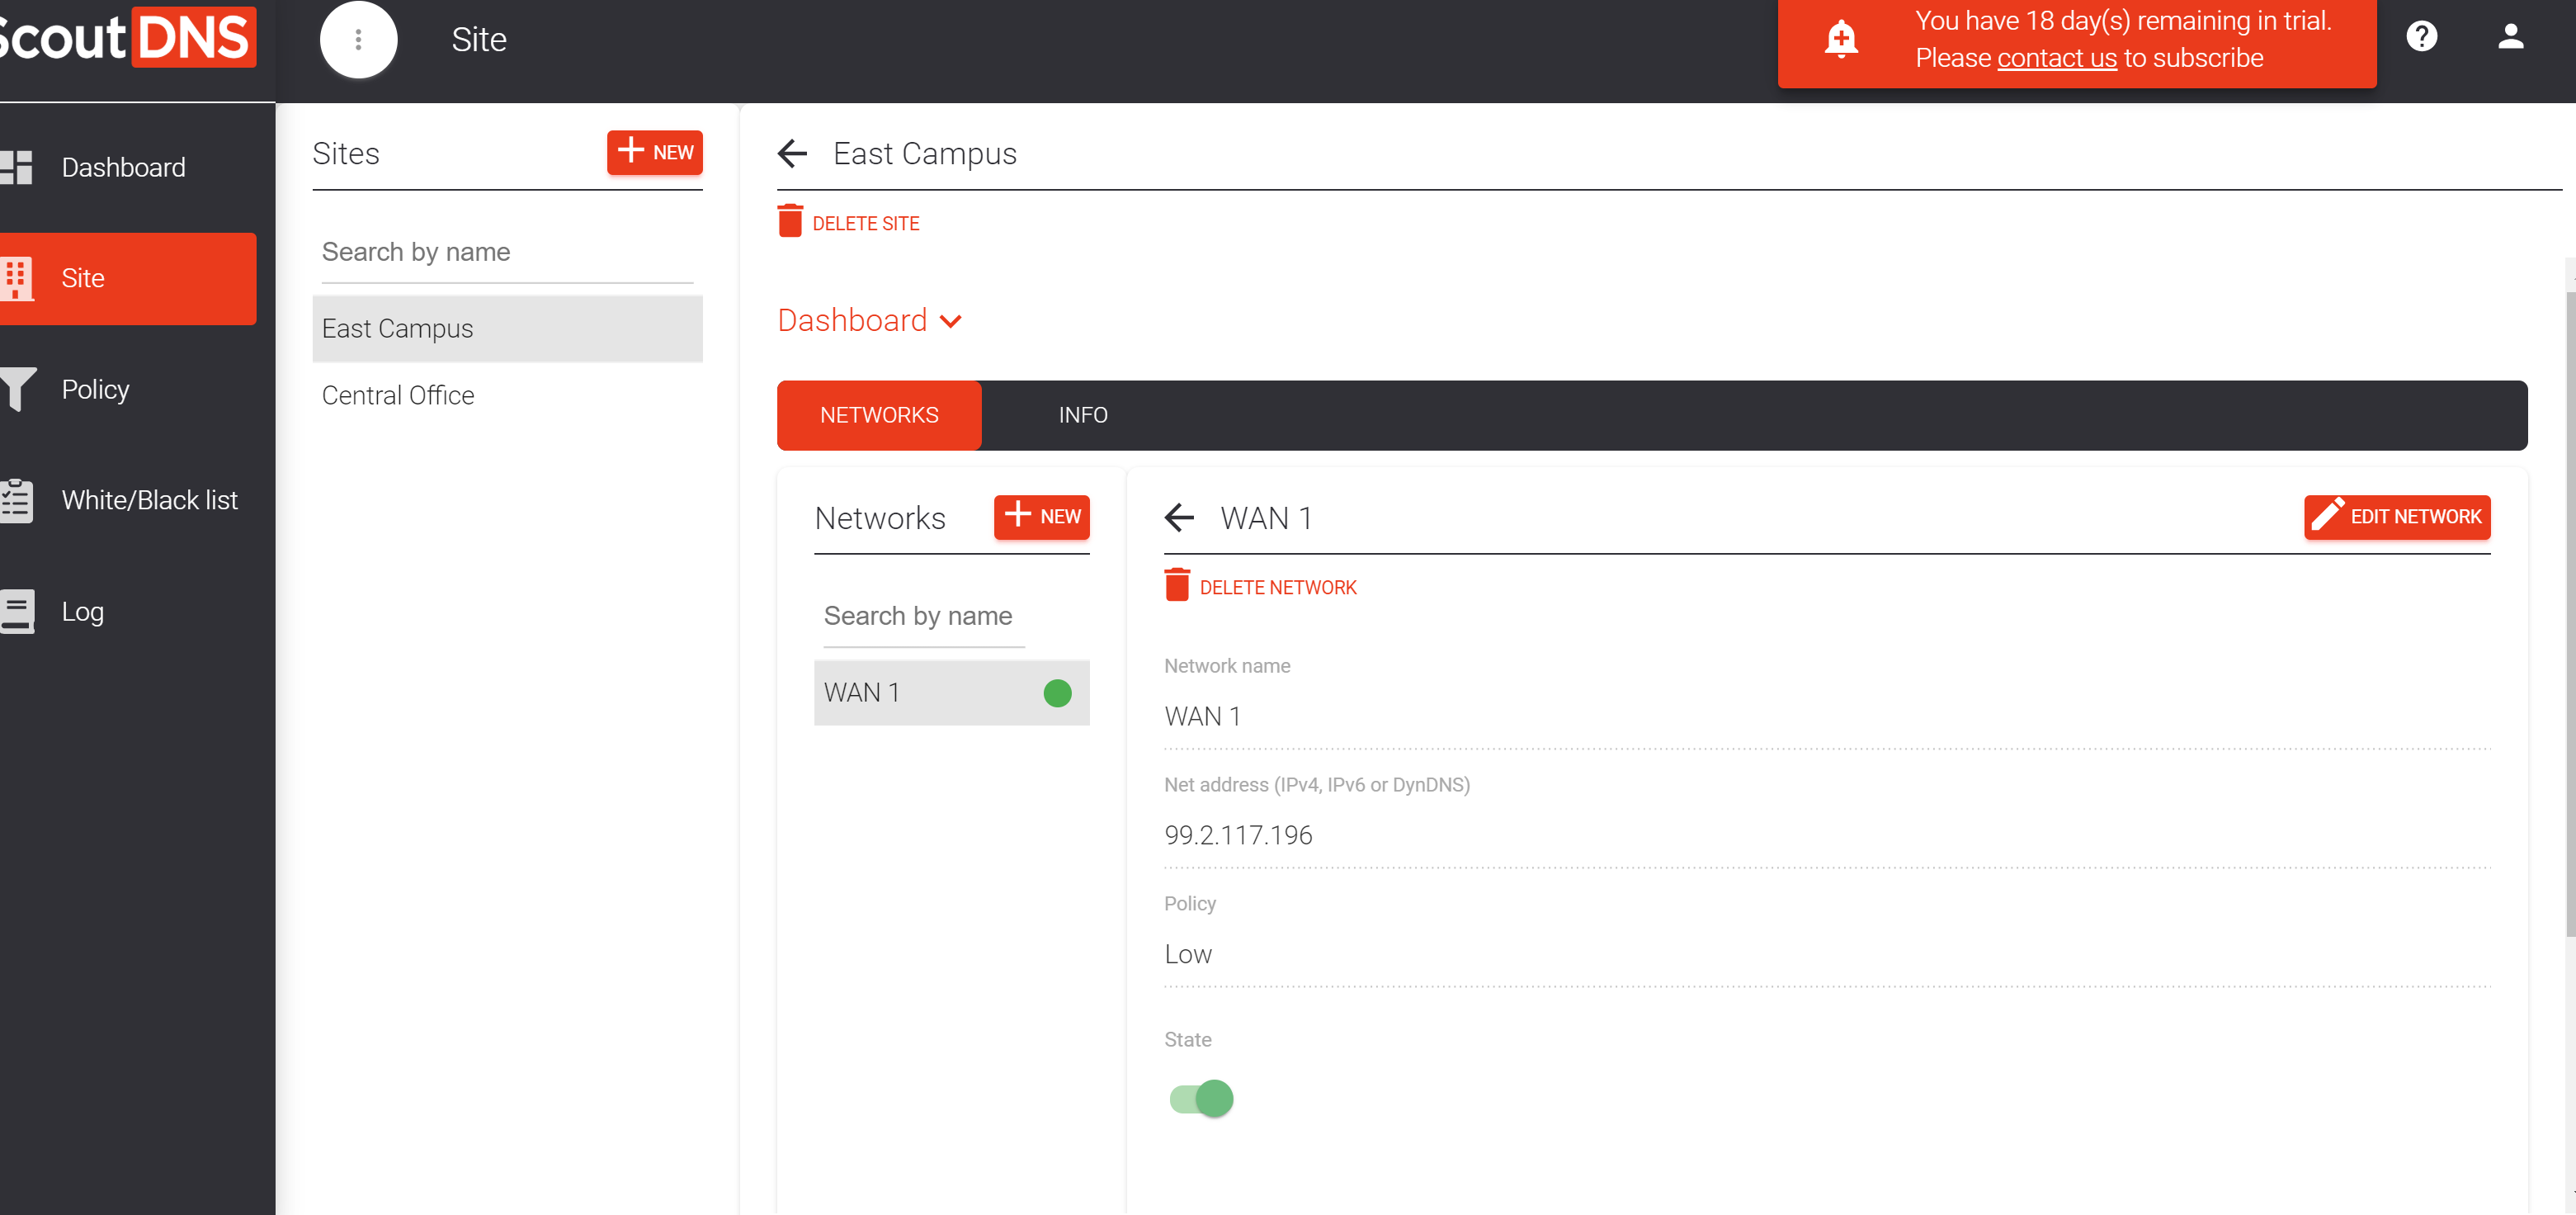2576x1215 pixels.
Task: Switch to the INFO tab
Action: (1082, 415)
